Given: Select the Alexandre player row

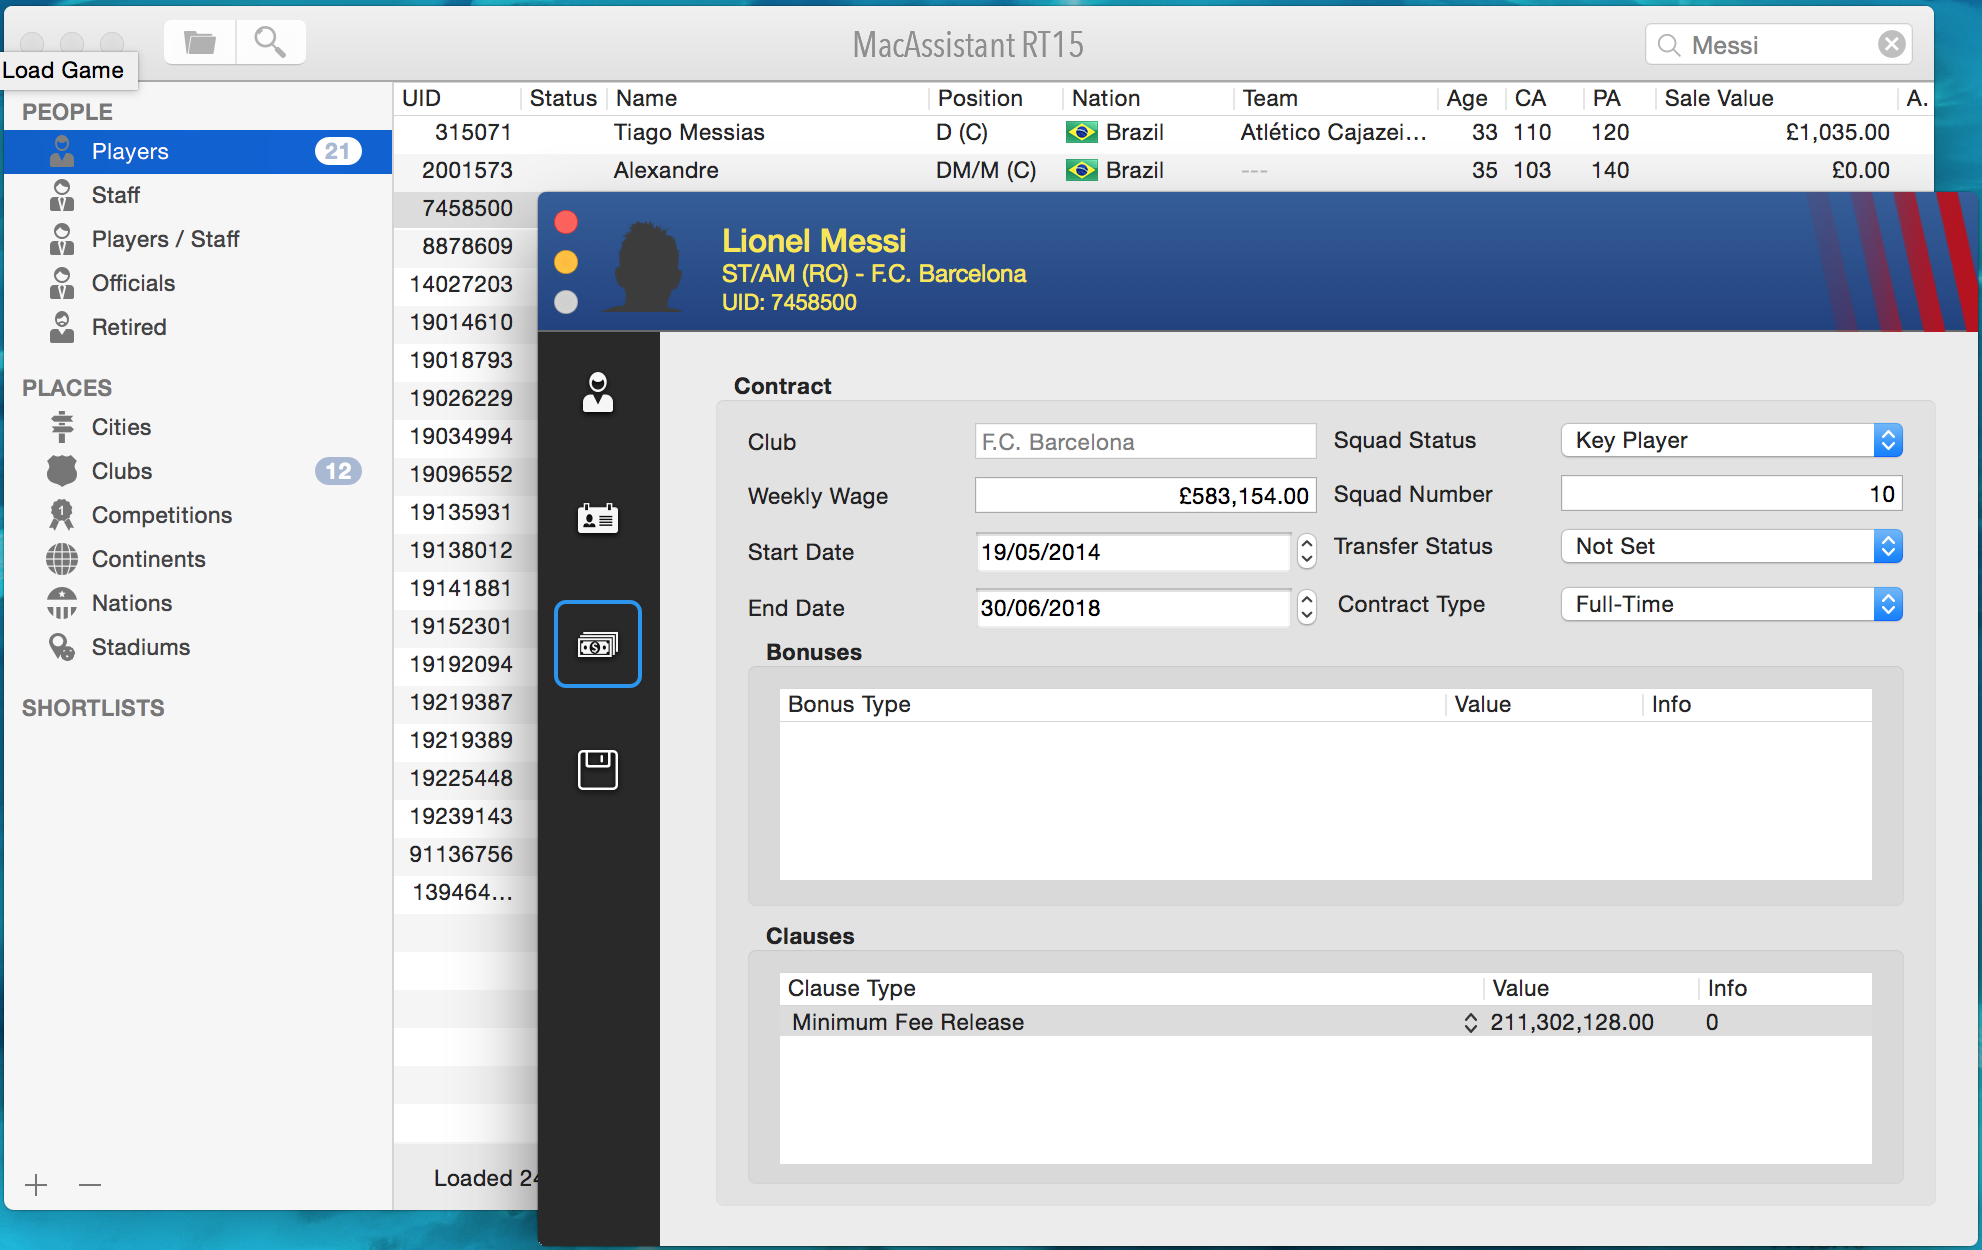Looking at the screenshot, I should point(1163,170).
